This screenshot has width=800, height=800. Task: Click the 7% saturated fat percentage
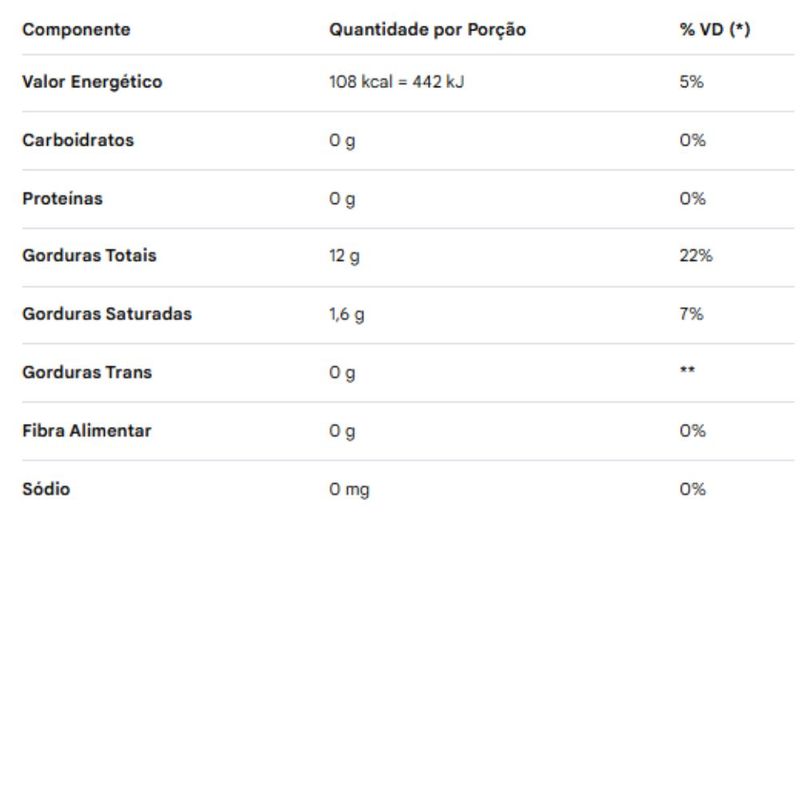(x=691, y=313)
